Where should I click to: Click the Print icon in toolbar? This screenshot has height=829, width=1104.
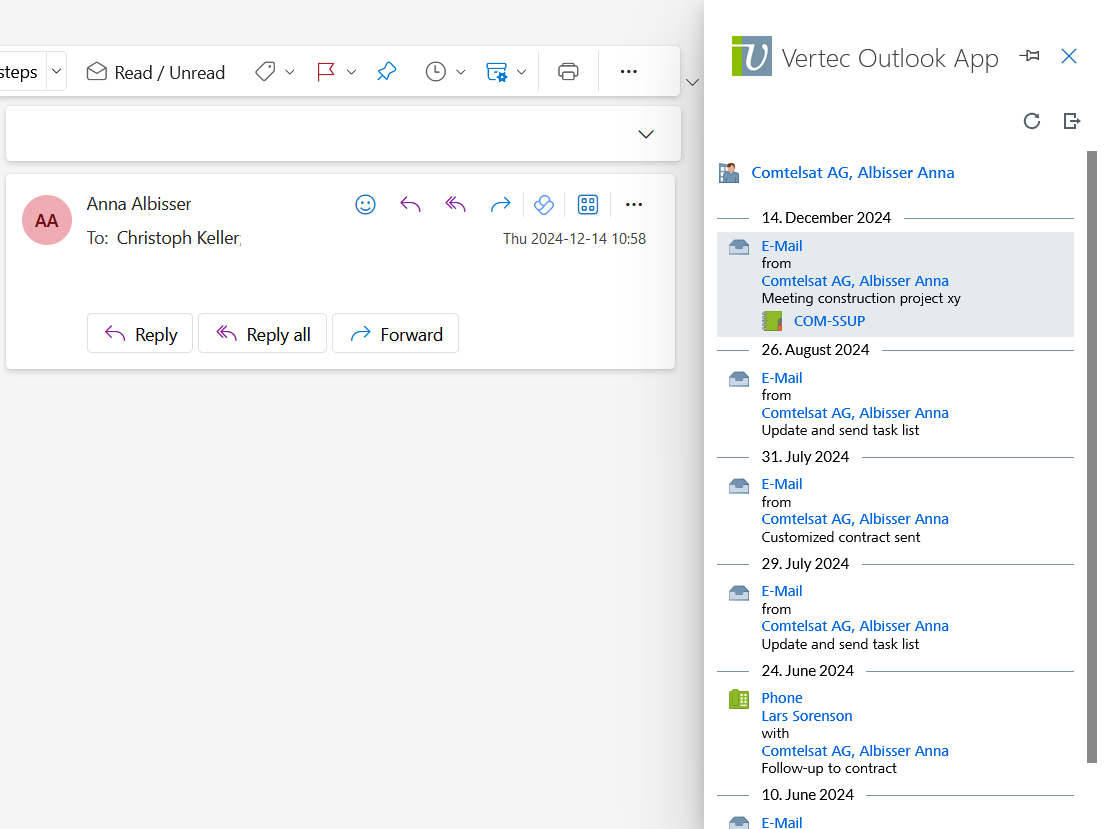(x=568, y=72)
